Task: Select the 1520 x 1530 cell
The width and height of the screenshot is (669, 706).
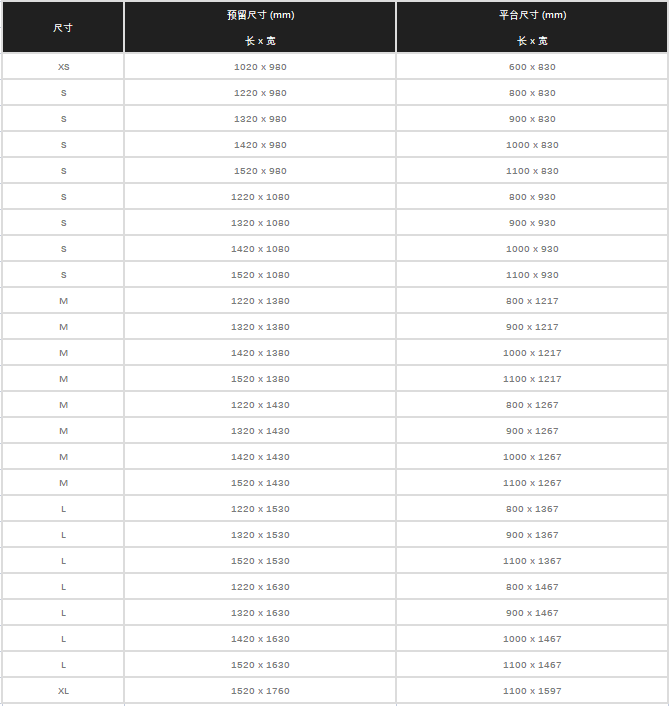Action: [x=260, y=561]
